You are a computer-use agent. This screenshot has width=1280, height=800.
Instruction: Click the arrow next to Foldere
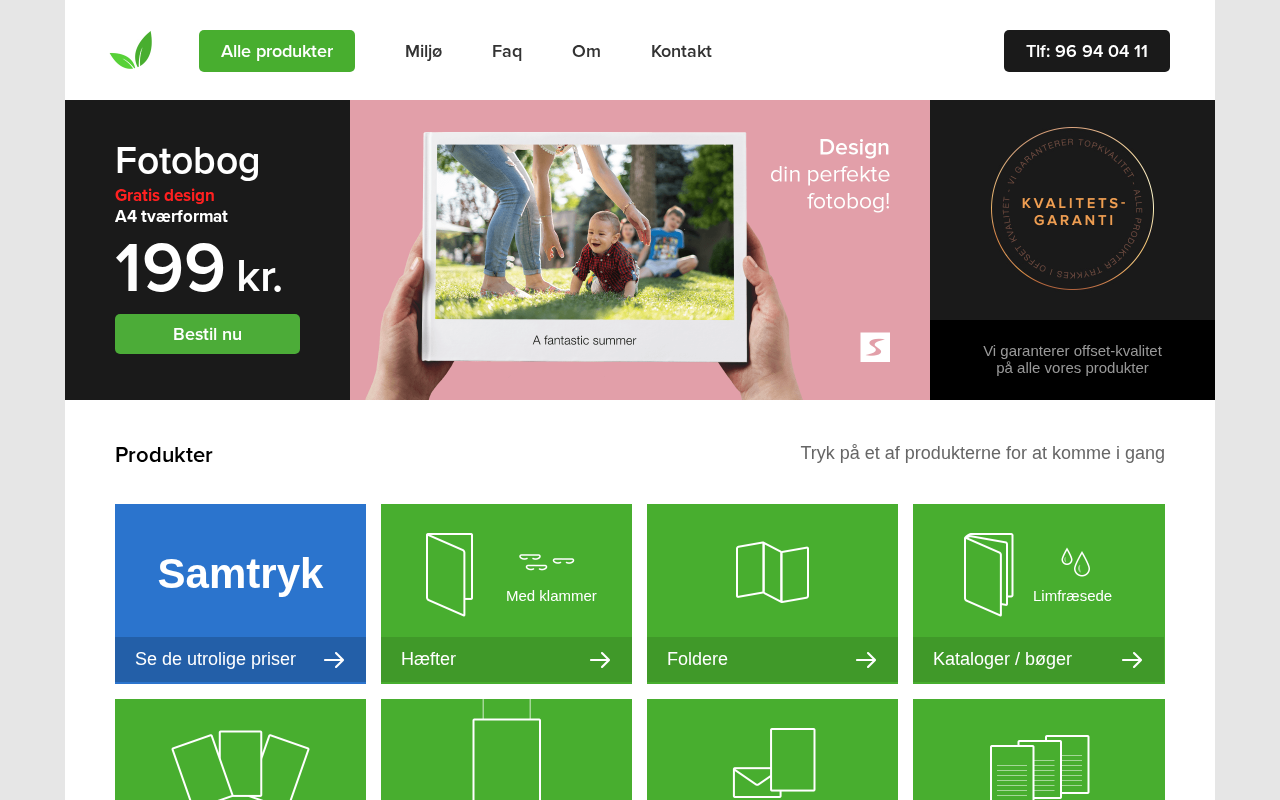click(x=866, y=660)
